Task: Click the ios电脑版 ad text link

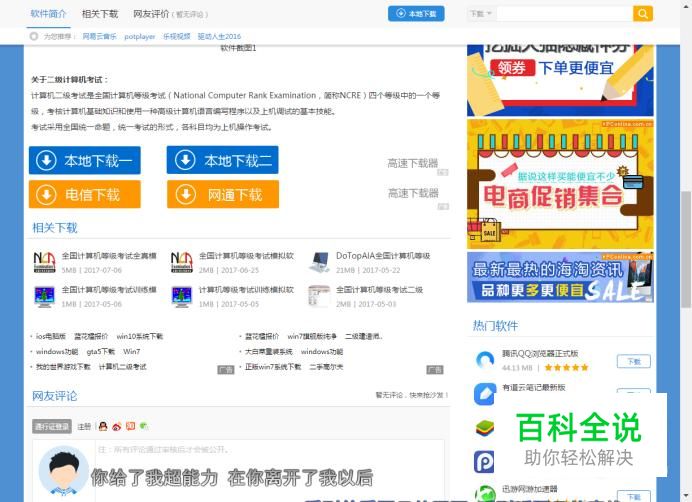Action: pyautogui.click(x=51, y=336)
